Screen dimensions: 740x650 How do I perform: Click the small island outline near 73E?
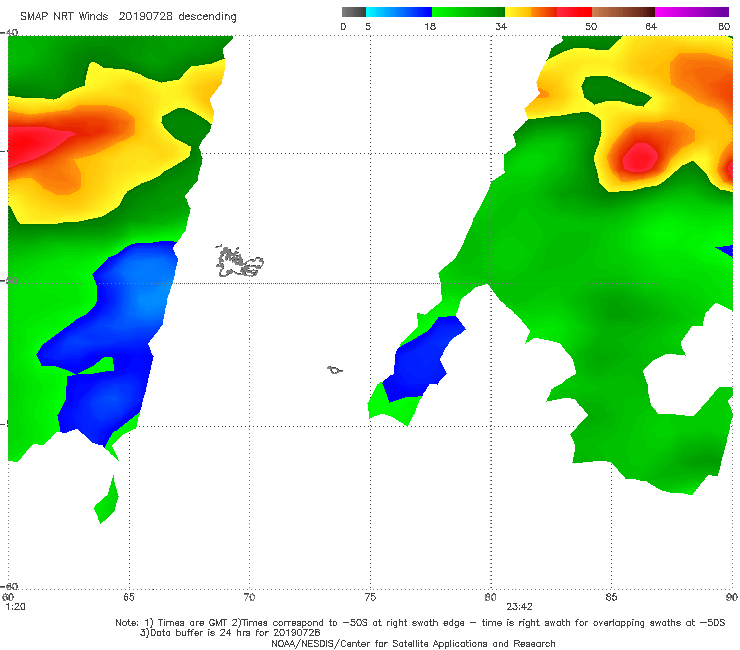pos(335,370)
